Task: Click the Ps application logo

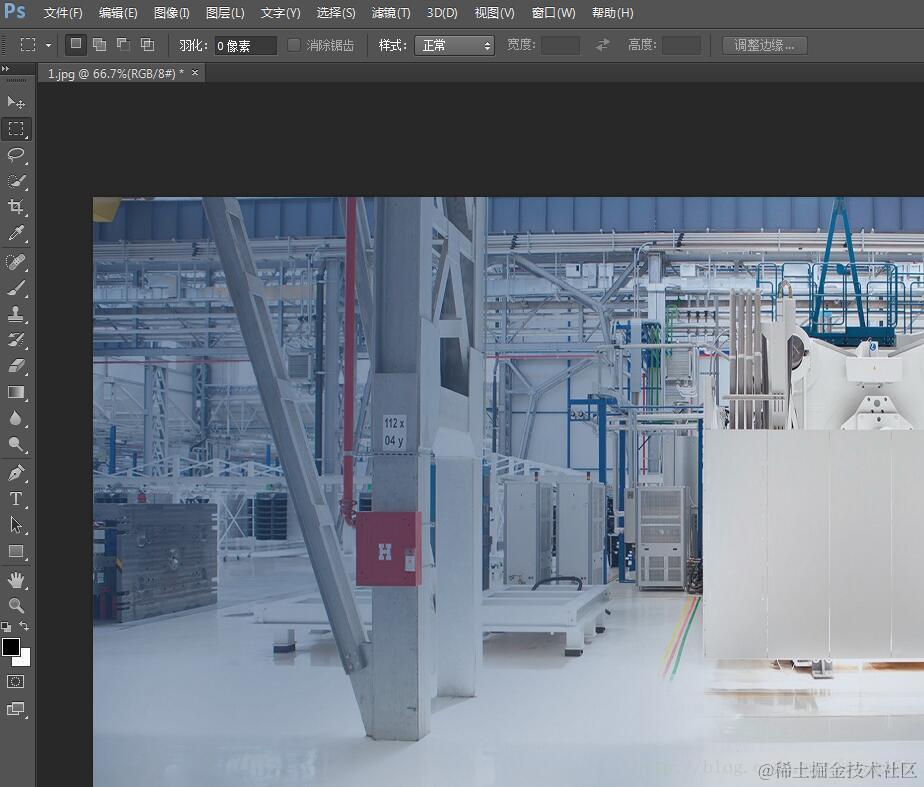Action: (x=15, y=11)
